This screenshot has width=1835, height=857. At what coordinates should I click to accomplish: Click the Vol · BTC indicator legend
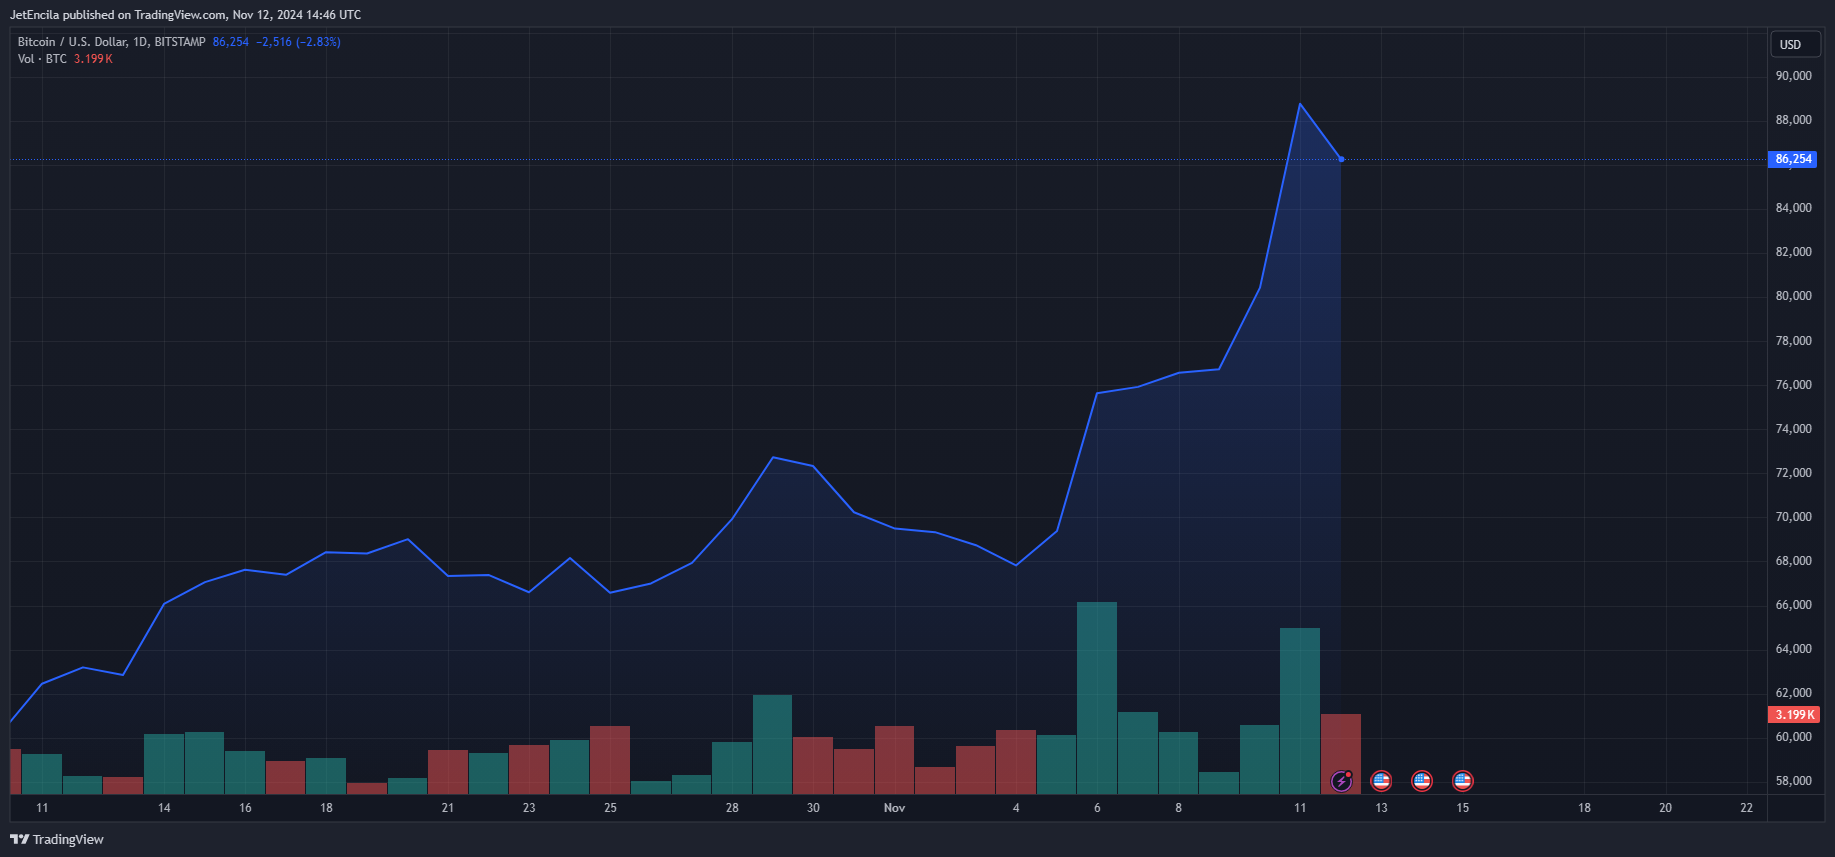[x=42, y=59]
